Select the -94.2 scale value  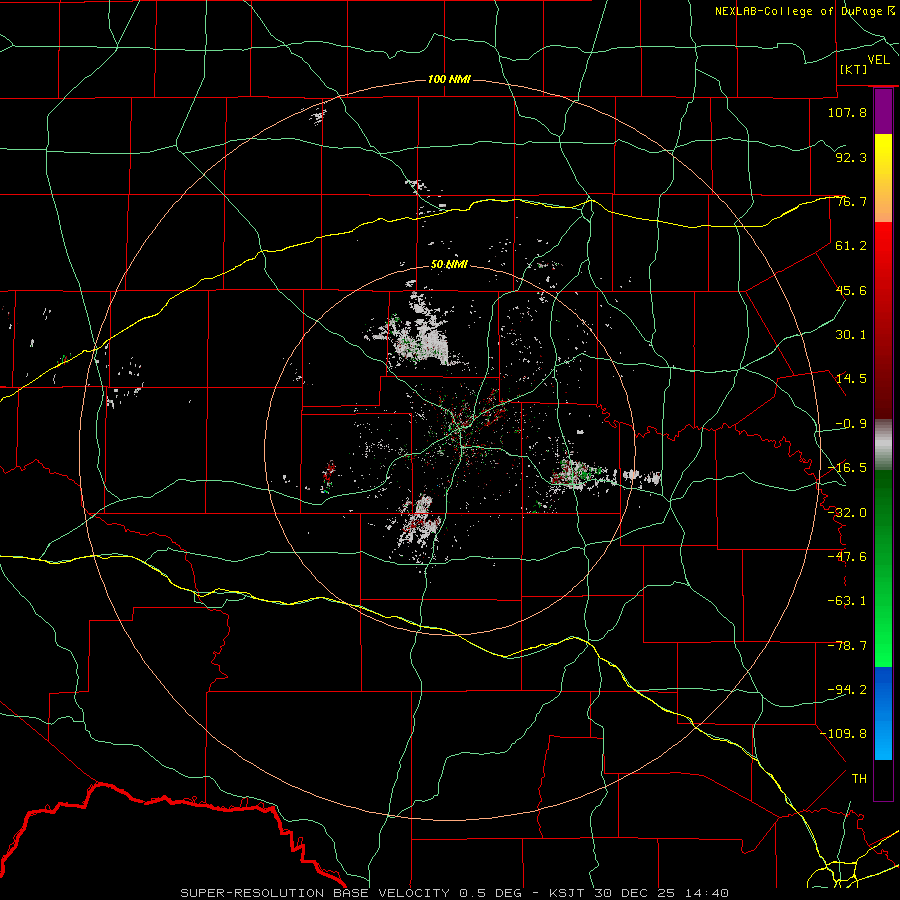(x=847, y=690)
